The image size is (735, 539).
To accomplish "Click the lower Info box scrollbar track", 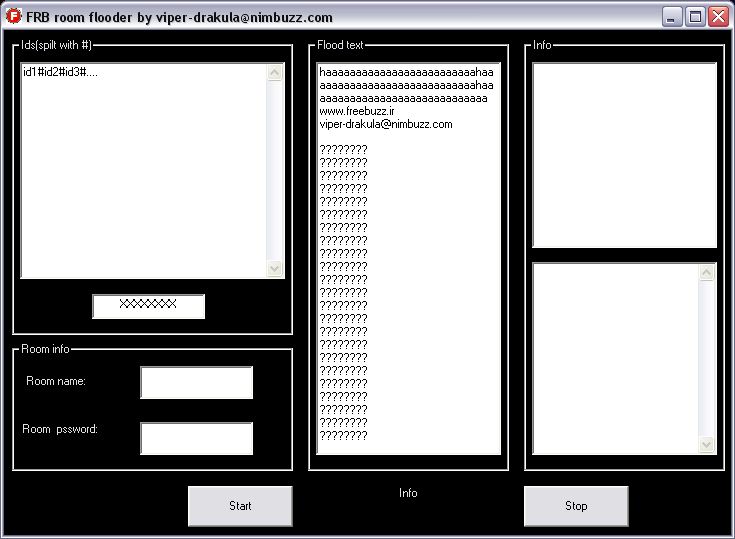I will click(706, 359).
